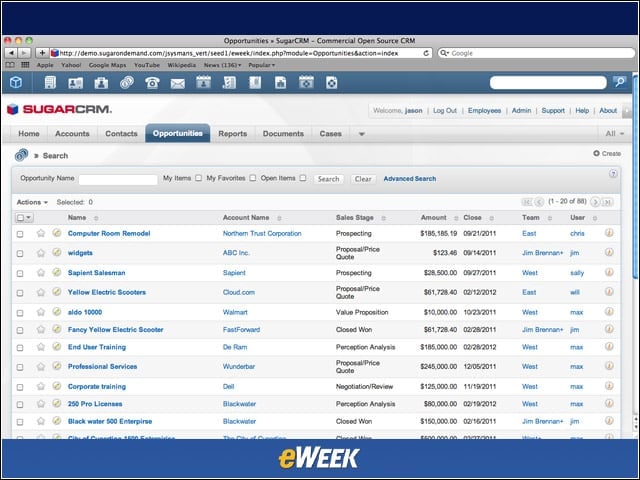Click the Sugar cube icon in the blue toolbar
This screenshot has height=480, width=640.
tap(16, 83)
